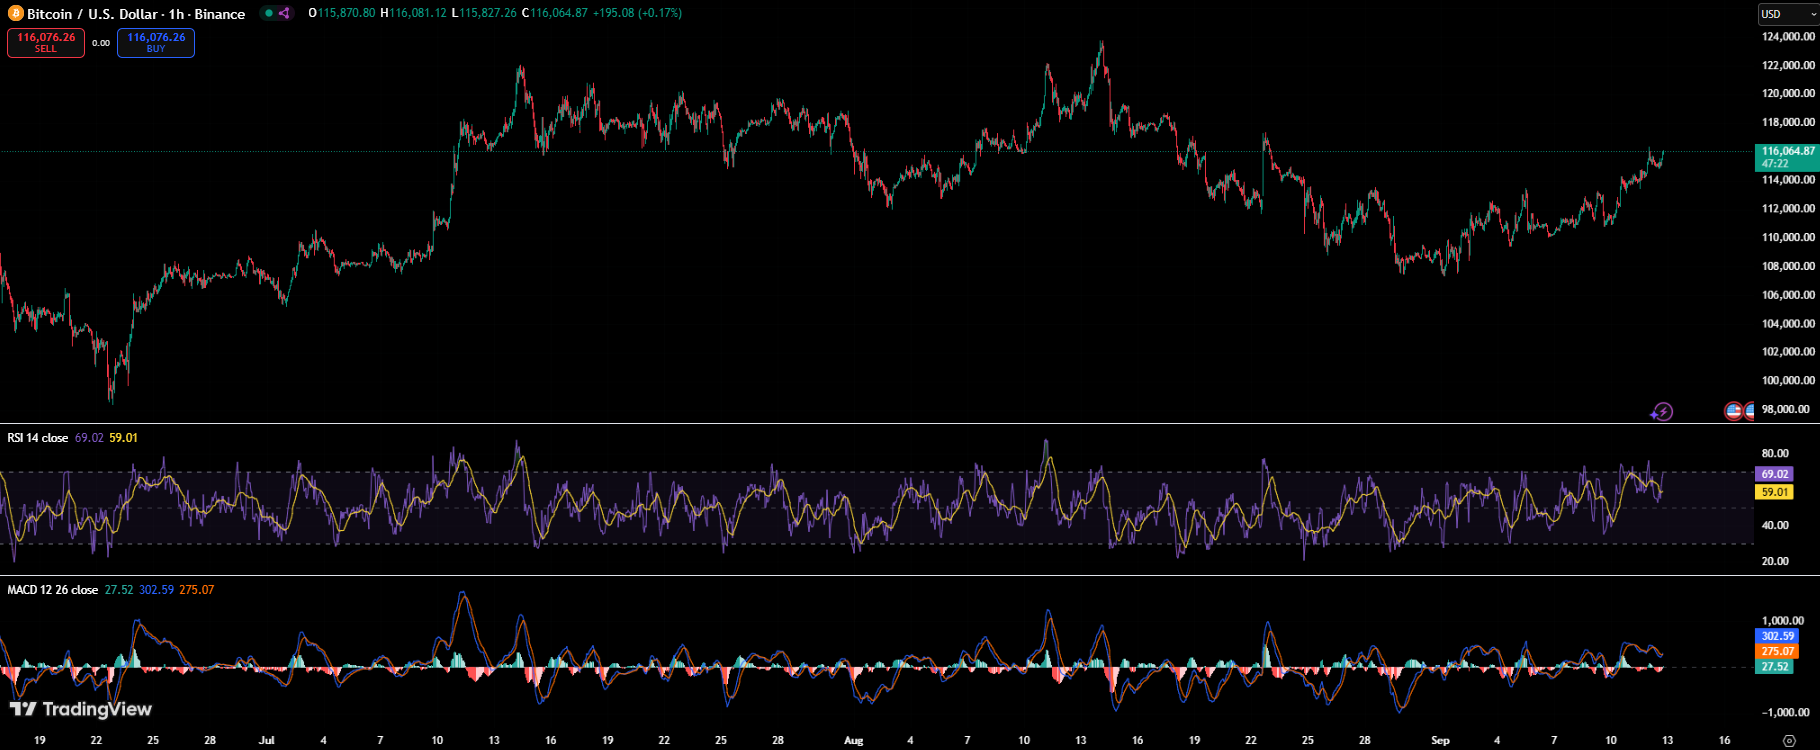Select the RSI 14 close indicator legend
This screenshot has width=1820, height=750.
[38, 438]
